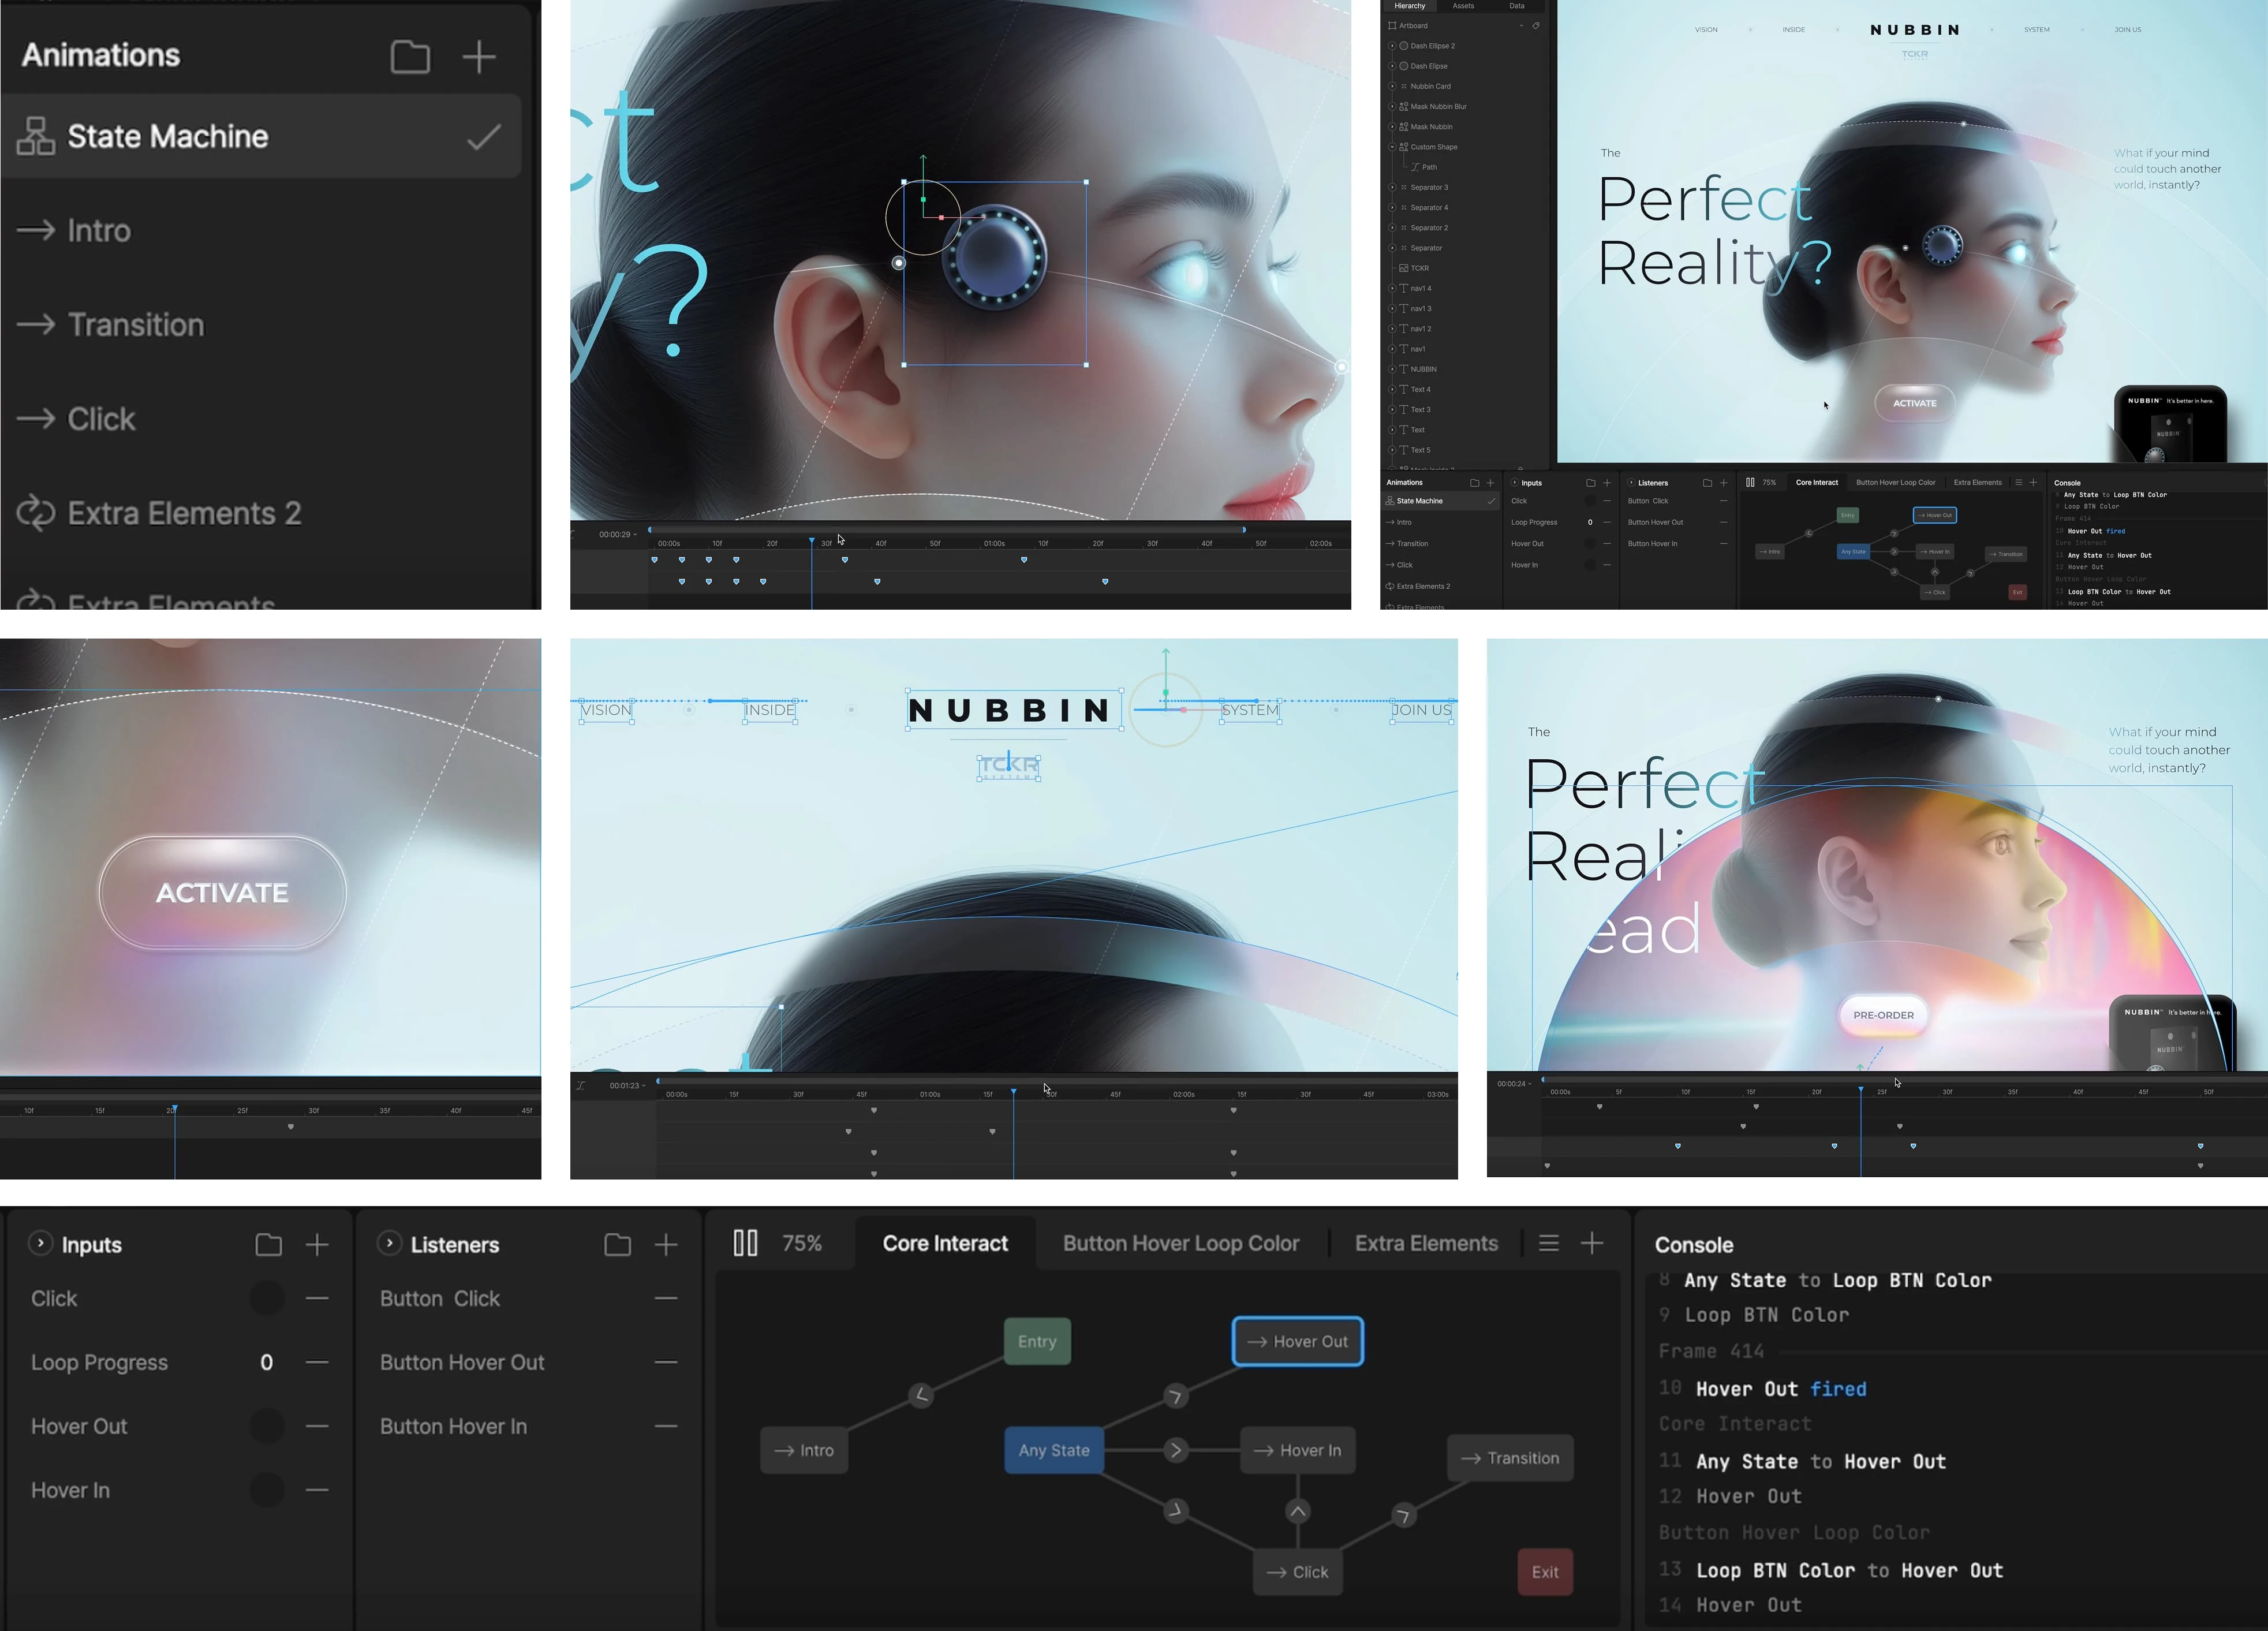Select transition arrow from Any State to Click, large graph

pyautogui.click(x=1176, y=1510)
